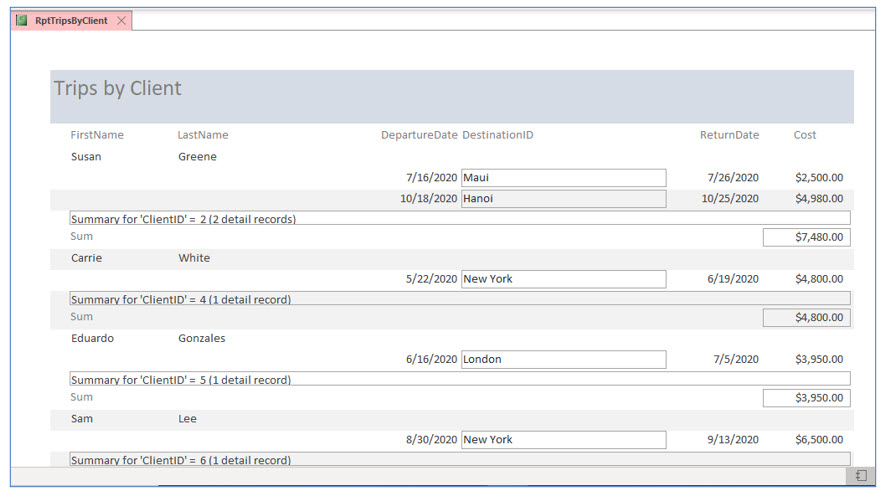The image size is (882, 492).
Task: Click summary box for ClientID 2
Action: (460, 218)
